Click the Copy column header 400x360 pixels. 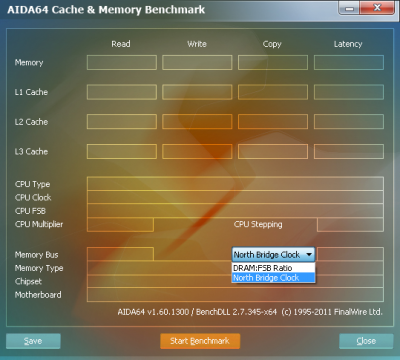point(272,44)
